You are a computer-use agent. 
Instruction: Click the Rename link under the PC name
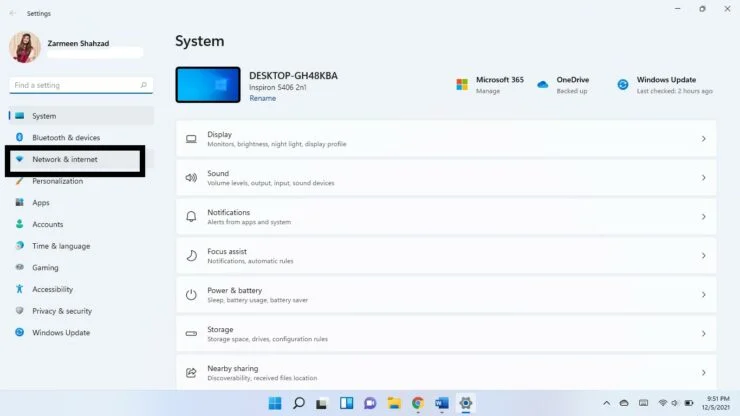[x=262, y=98]
